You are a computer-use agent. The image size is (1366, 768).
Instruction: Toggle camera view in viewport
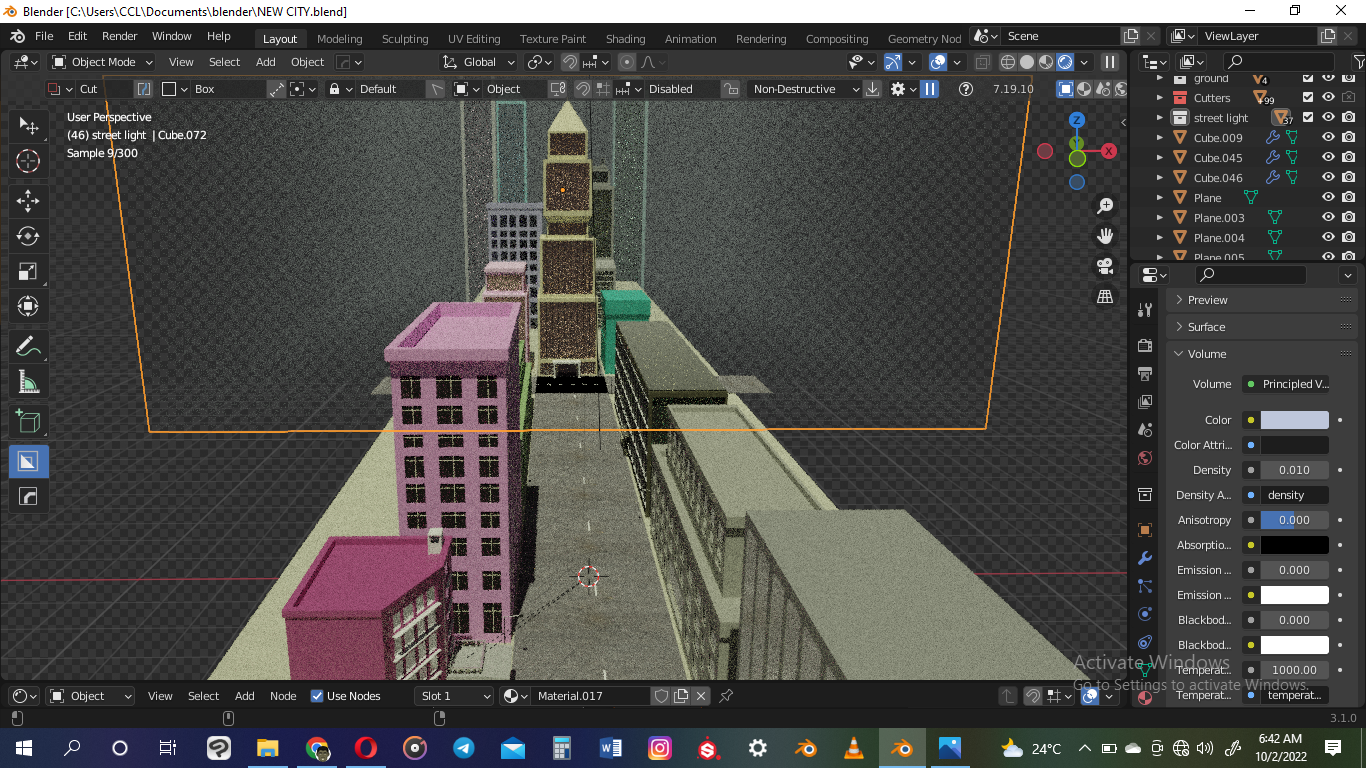[x=1105, y=266]
